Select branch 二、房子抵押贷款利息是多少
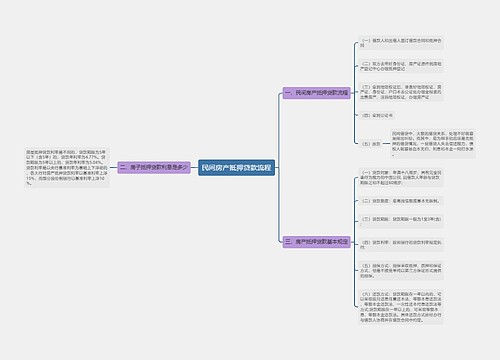Screen dimensions: 500x360 [154, 167]
